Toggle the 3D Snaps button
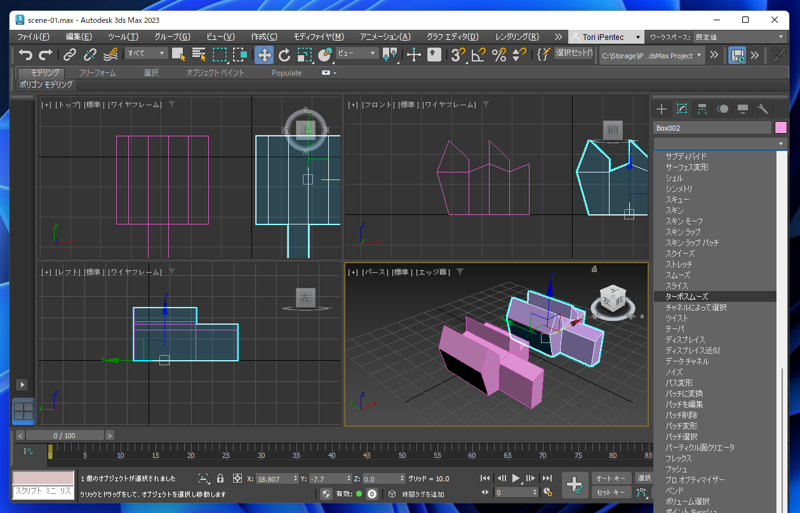Image resolution: width=800 pixels, height=513 pixels. point(458,55)
